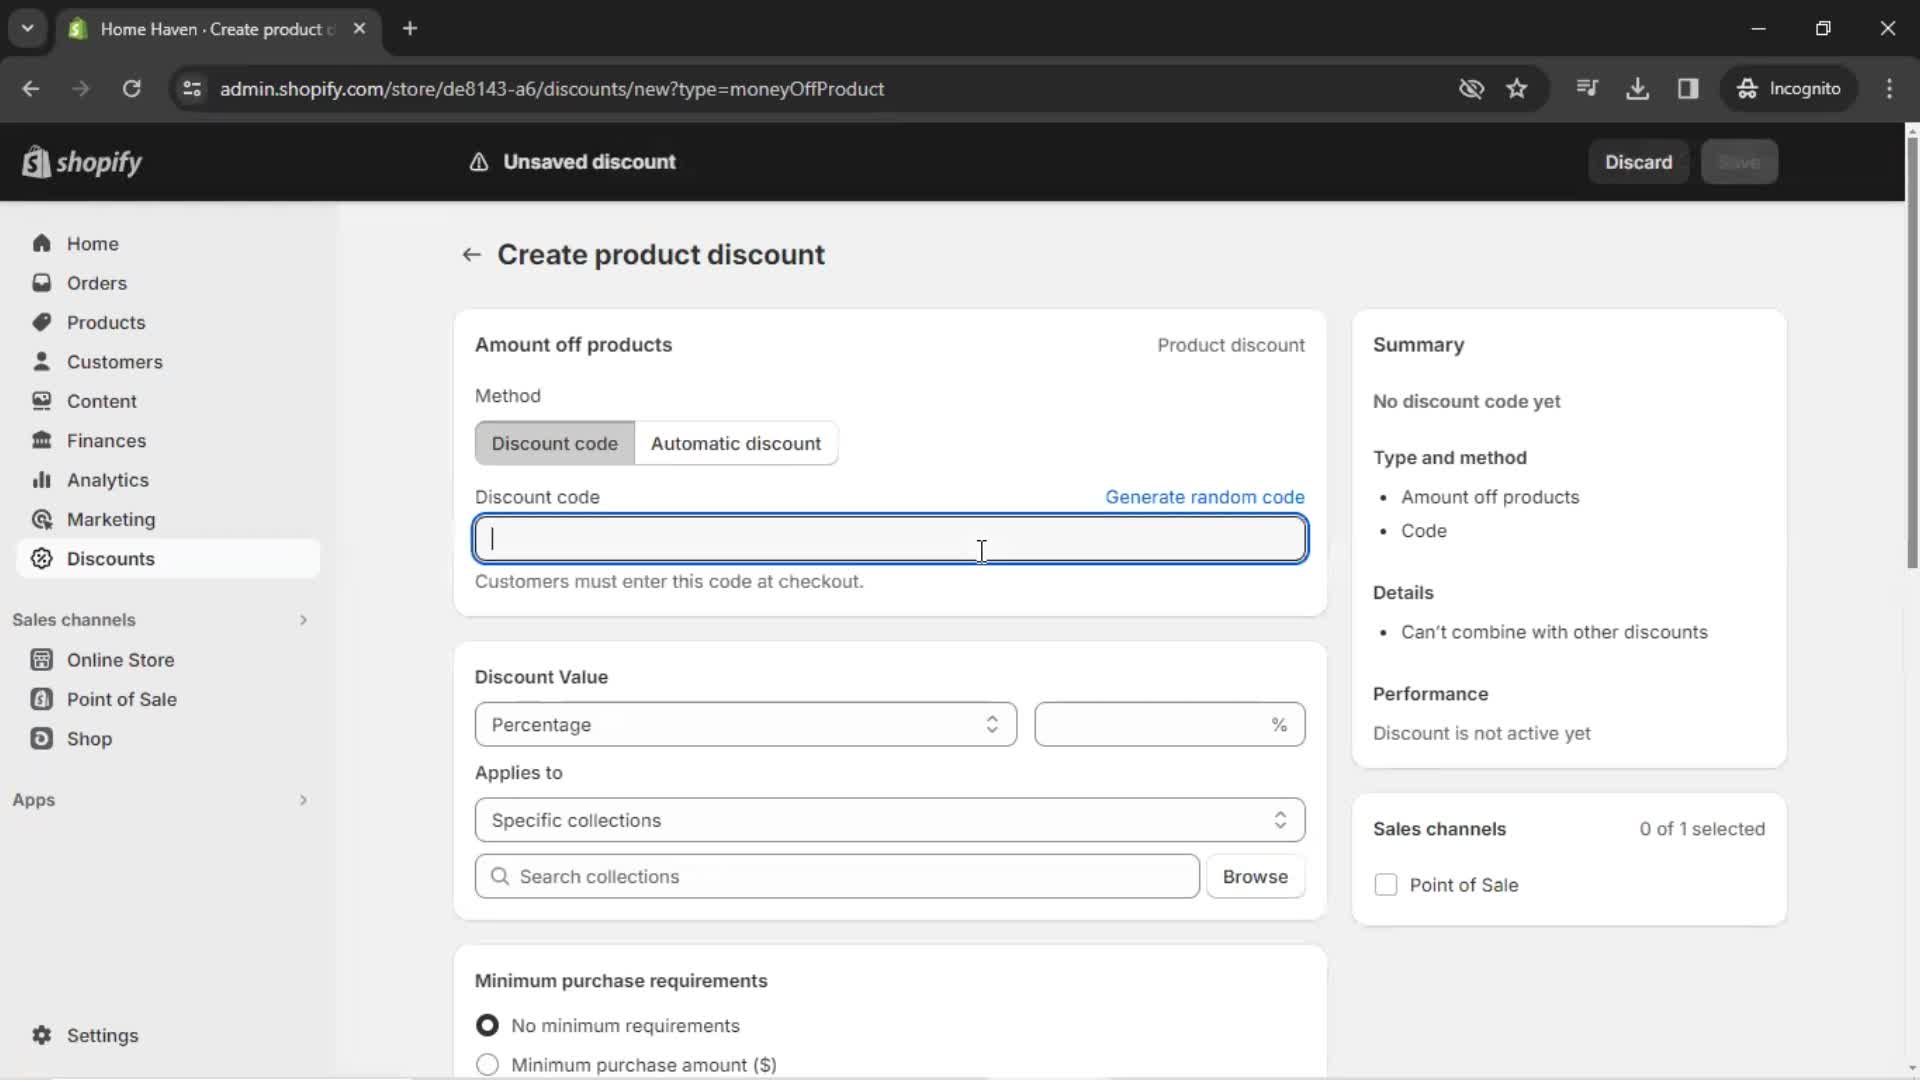Expand the Discount Value percentage dropdown
This screenshot has height=1080, width=1920.
click(x=742, y=724)
